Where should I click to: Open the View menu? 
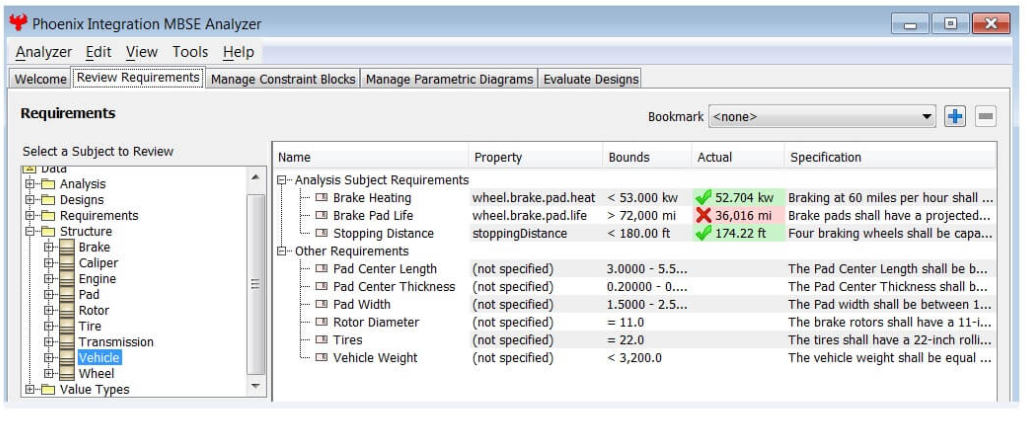[142, 52]
